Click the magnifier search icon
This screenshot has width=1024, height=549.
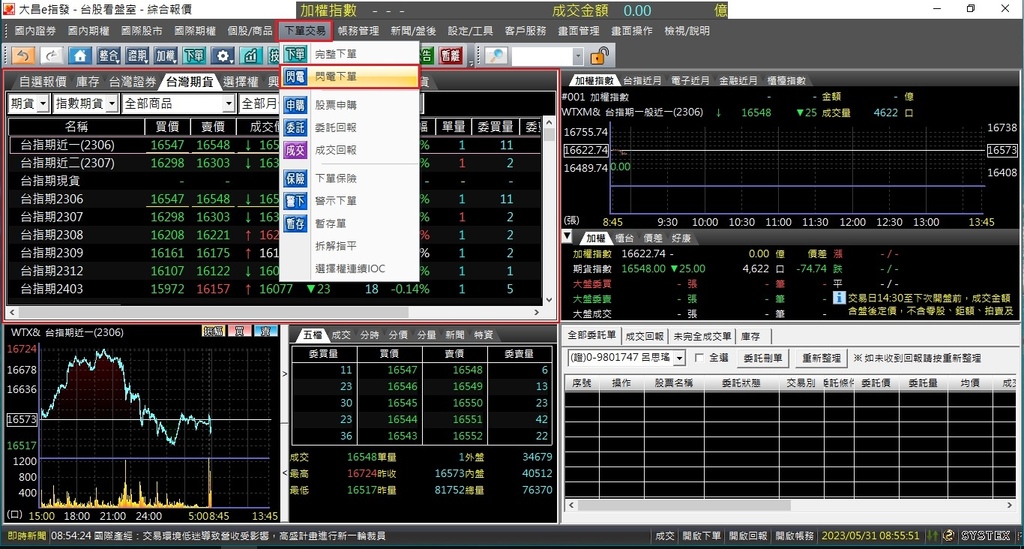pos(496,55)
